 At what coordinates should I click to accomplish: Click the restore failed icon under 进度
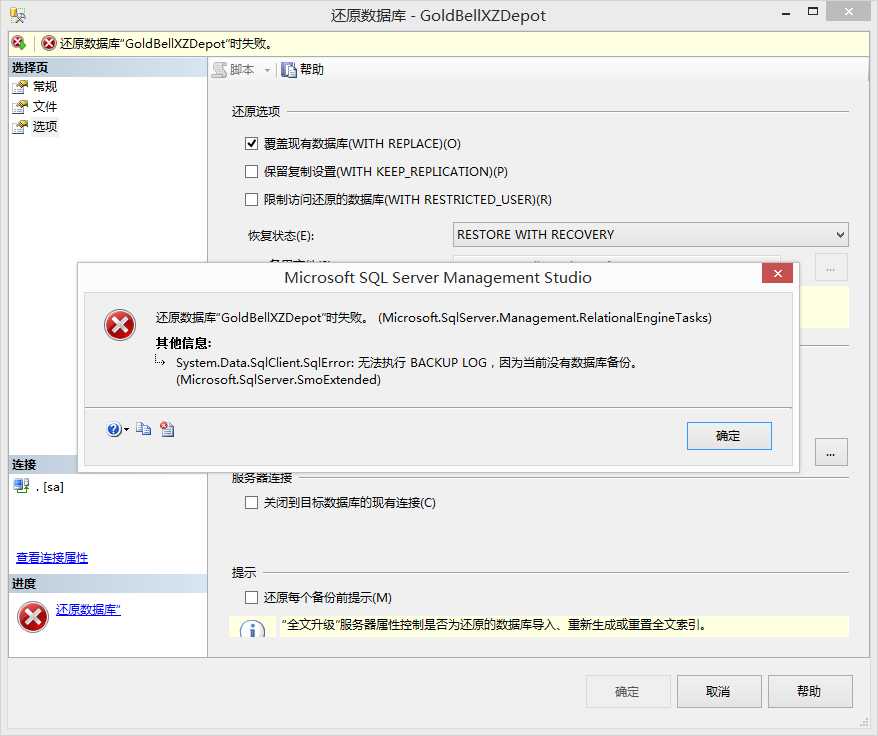[33, 617]
